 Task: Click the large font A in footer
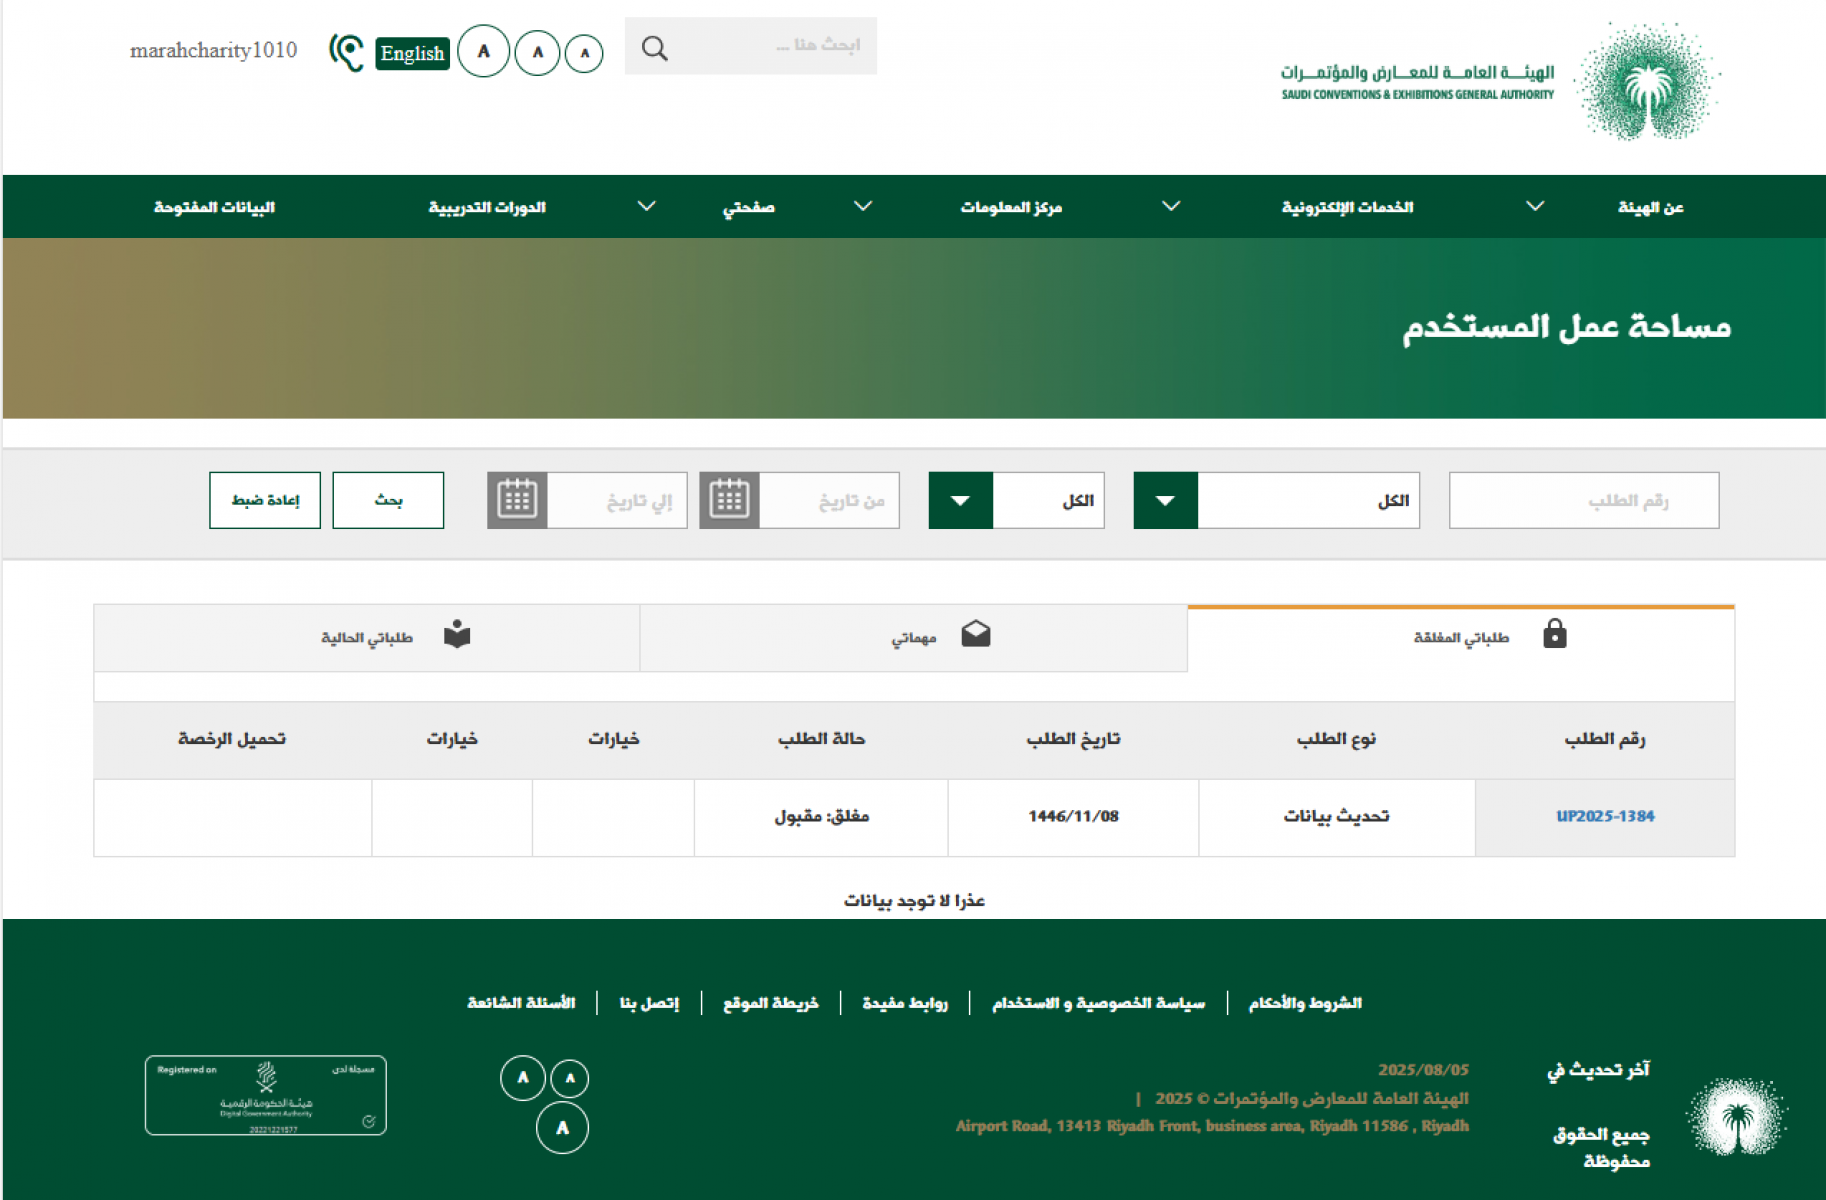[x=562, y=1128]
